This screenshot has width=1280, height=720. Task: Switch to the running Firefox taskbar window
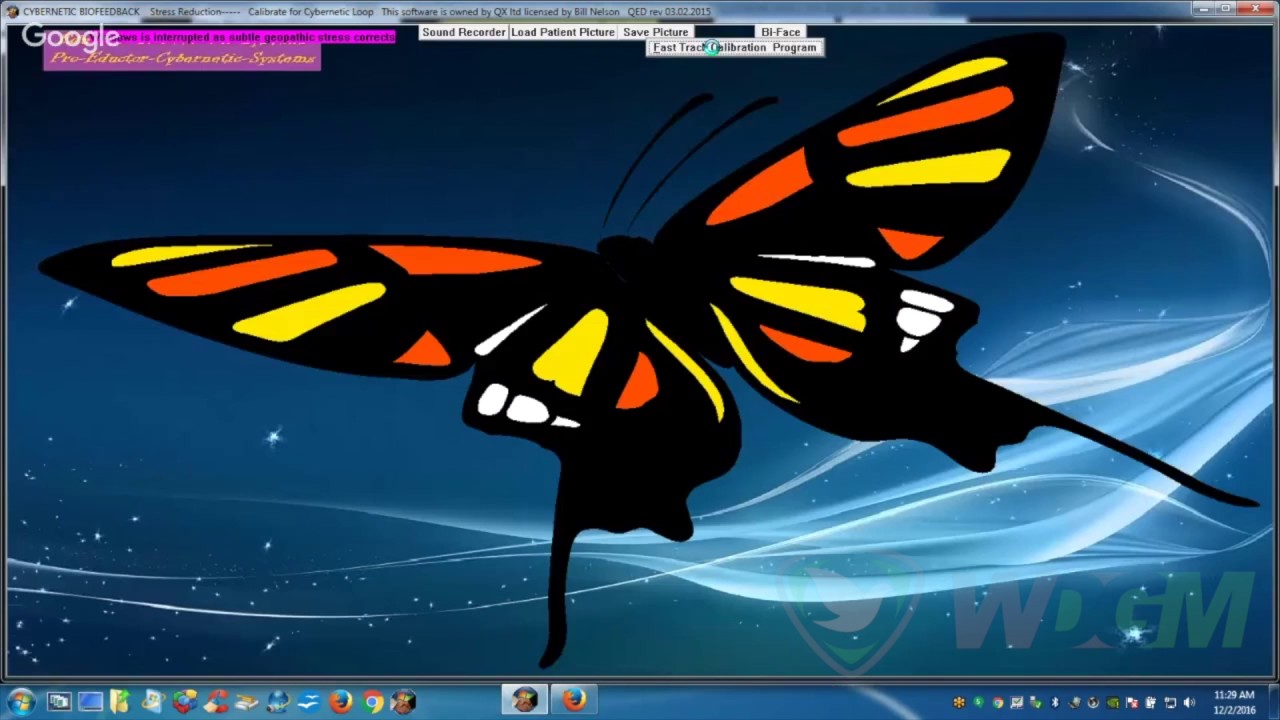click(x=574, y=701)
